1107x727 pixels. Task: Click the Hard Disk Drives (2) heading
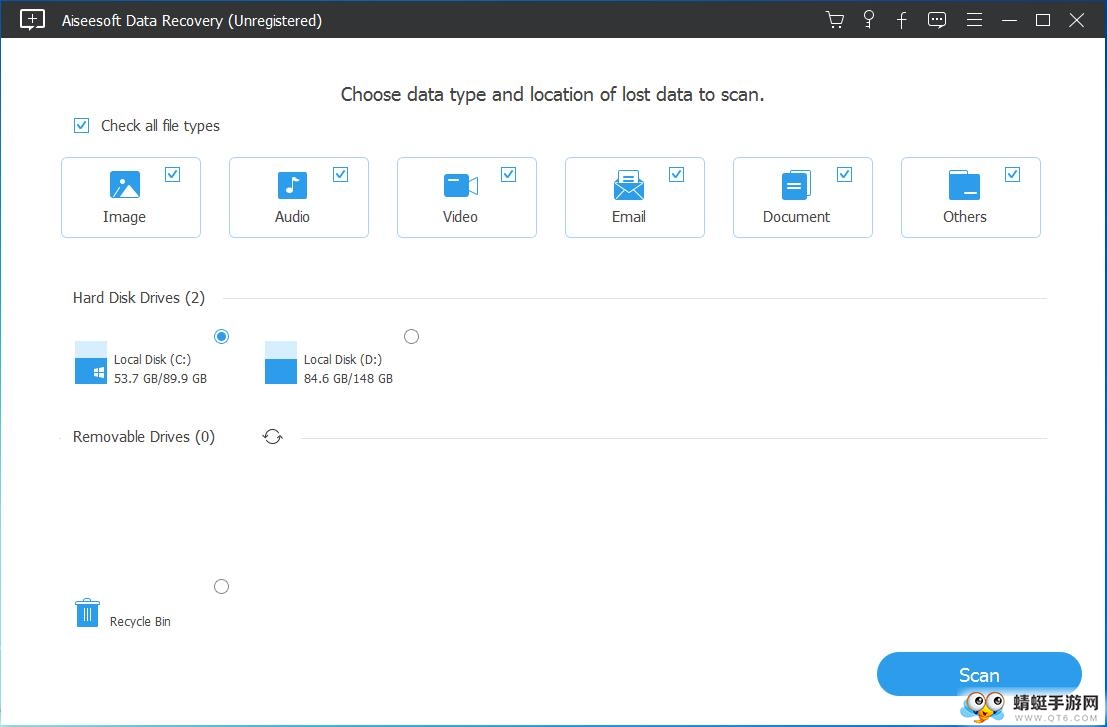click(139, 298)
